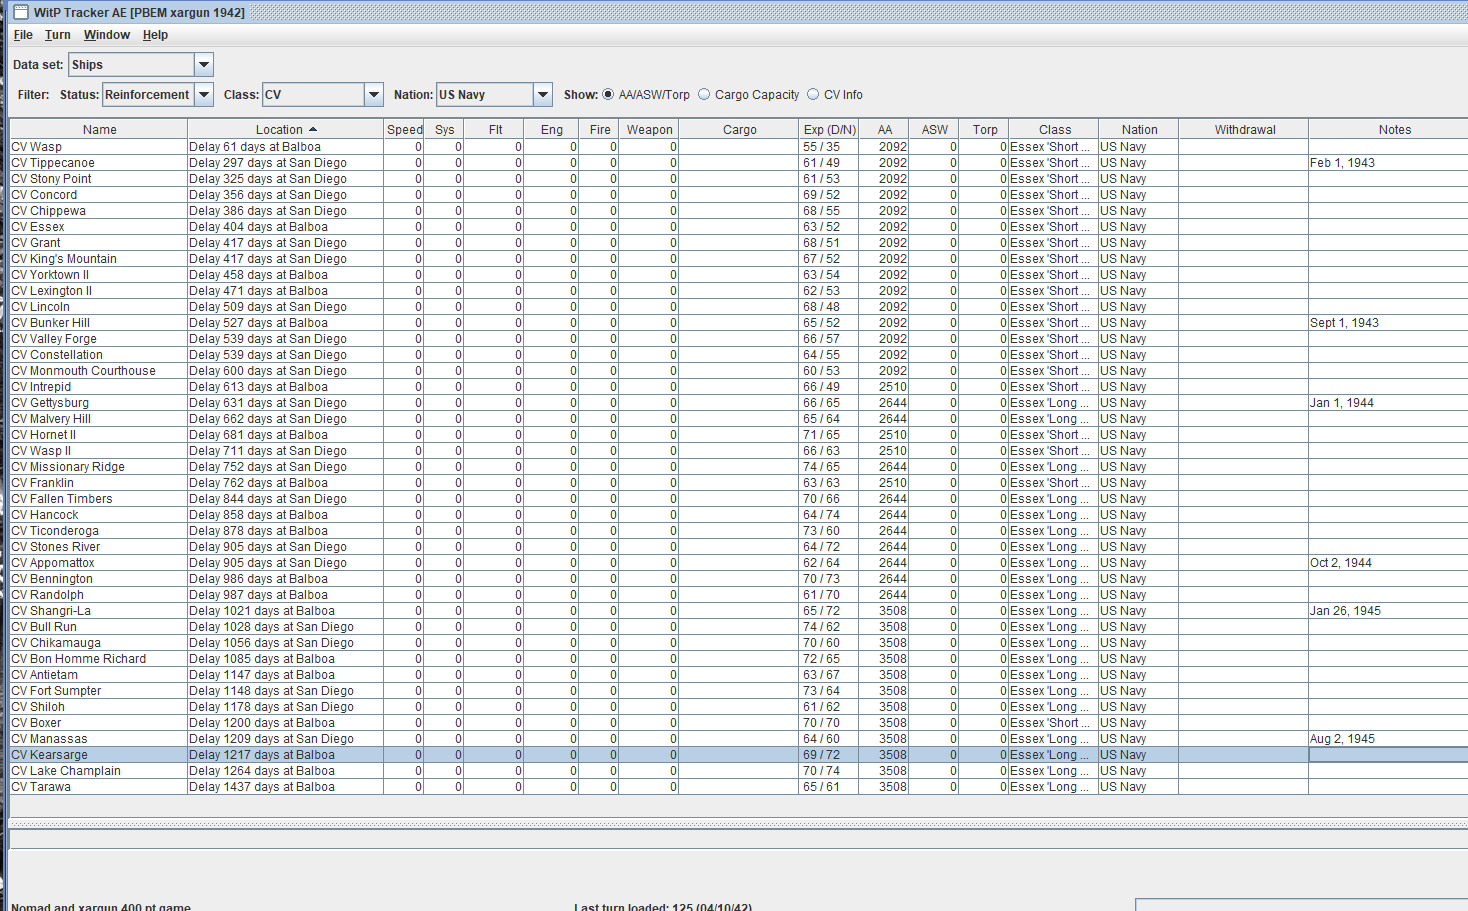The width and height of the screenshot is (1468, 911).
Task: Sort by the Speed column header
Action: pos(404,130)
